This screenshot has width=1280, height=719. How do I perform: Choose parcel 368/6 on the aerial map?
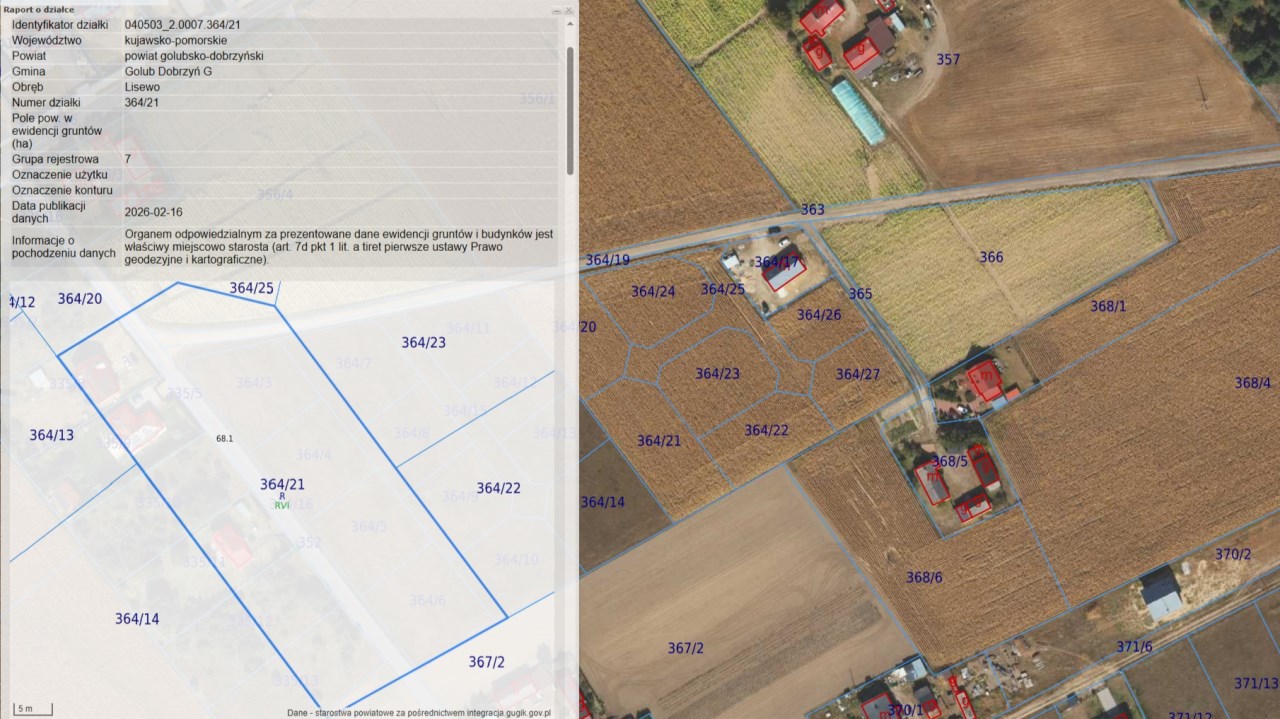click(x=924, y=577)
